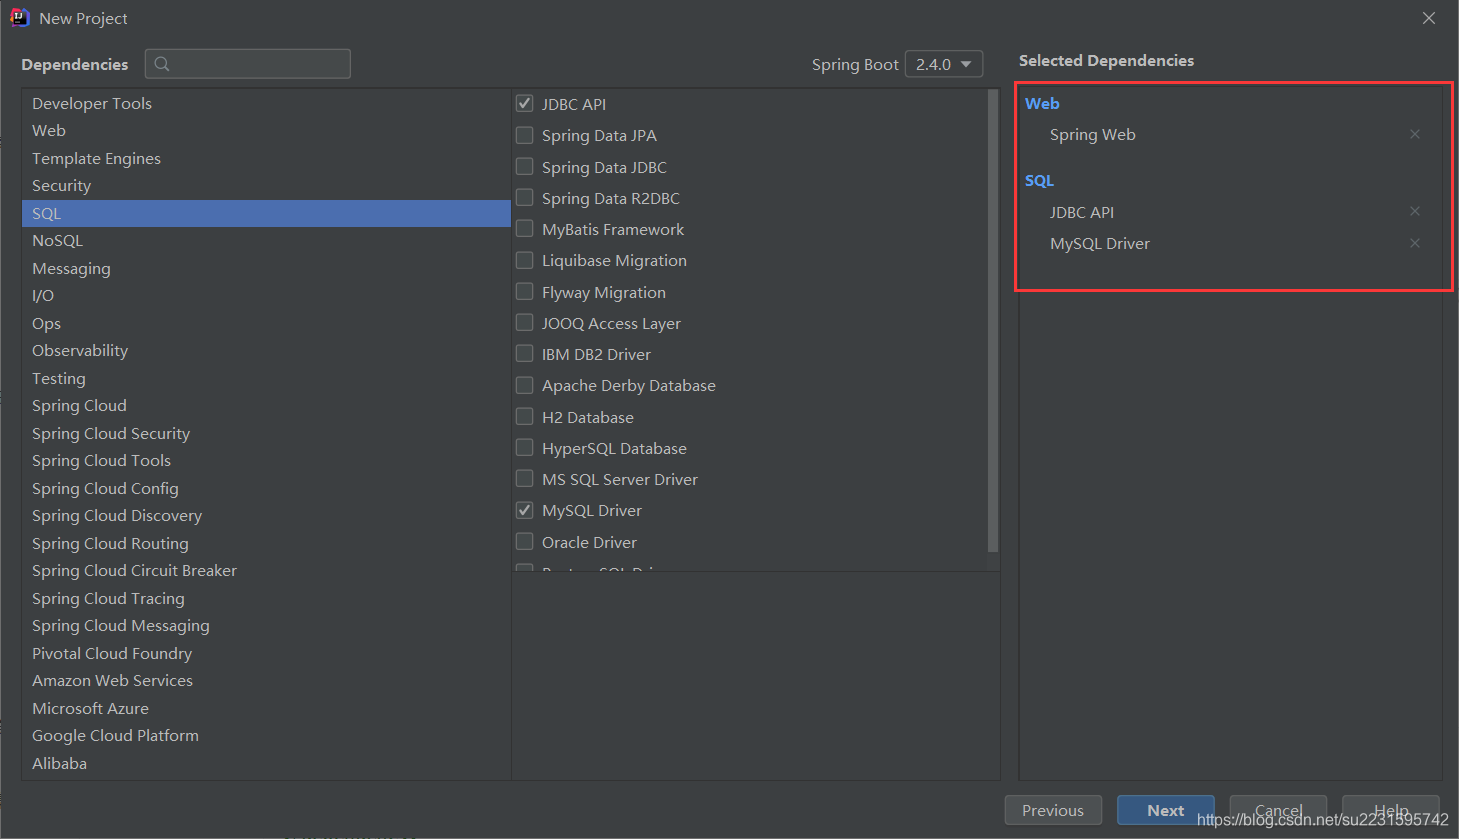Enable H2 Database dependency
Image resolution: width=1459 pixels, height=839 pixels.
[x=524, y=416]
